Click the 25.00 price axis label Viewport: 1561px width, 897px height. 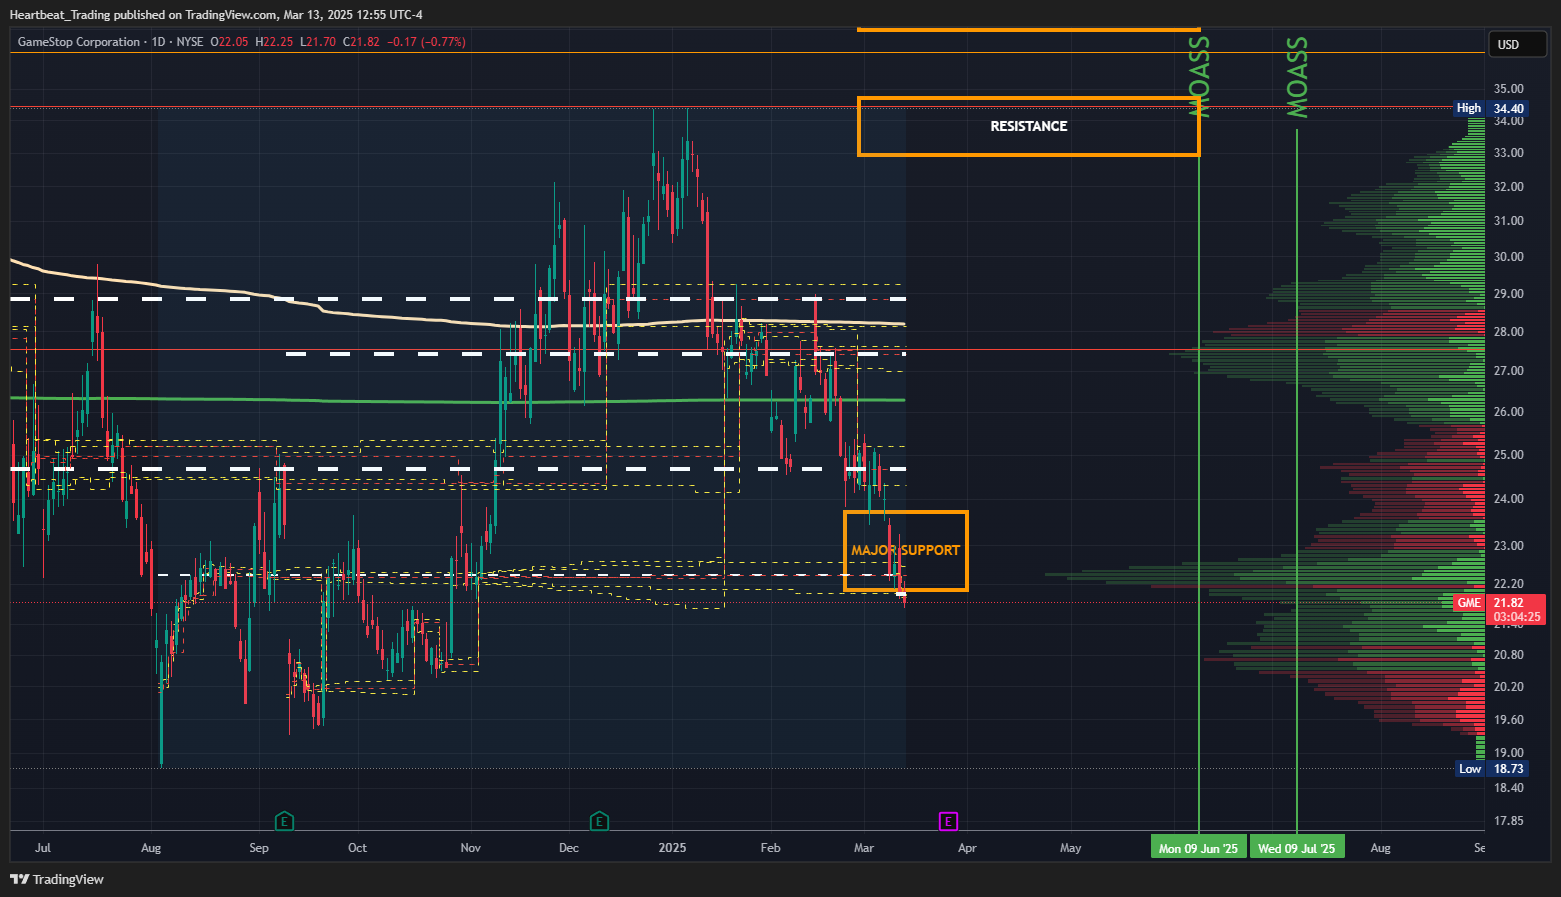coord(1509,455)
